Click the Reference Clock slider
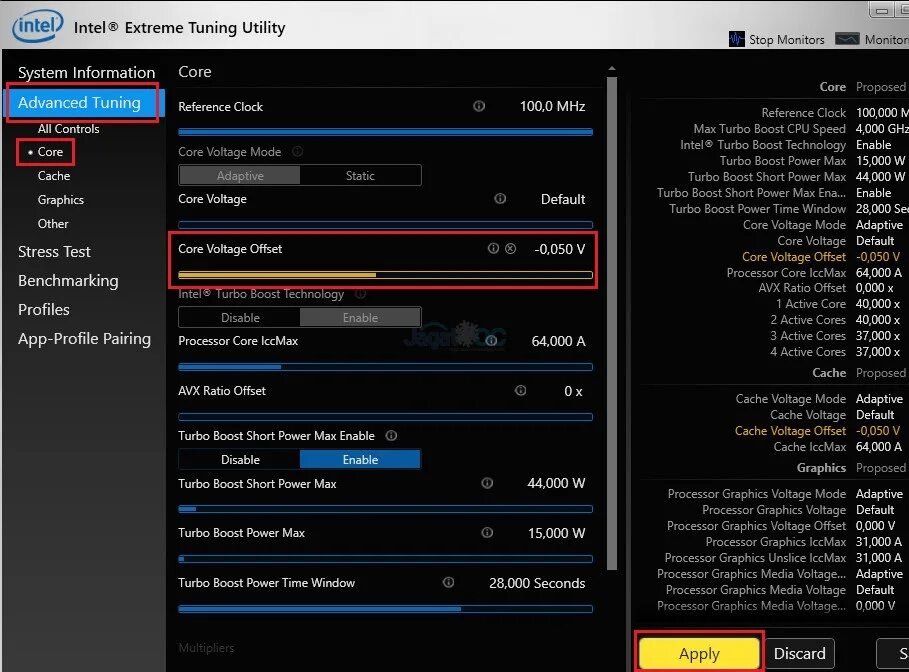 386,132
